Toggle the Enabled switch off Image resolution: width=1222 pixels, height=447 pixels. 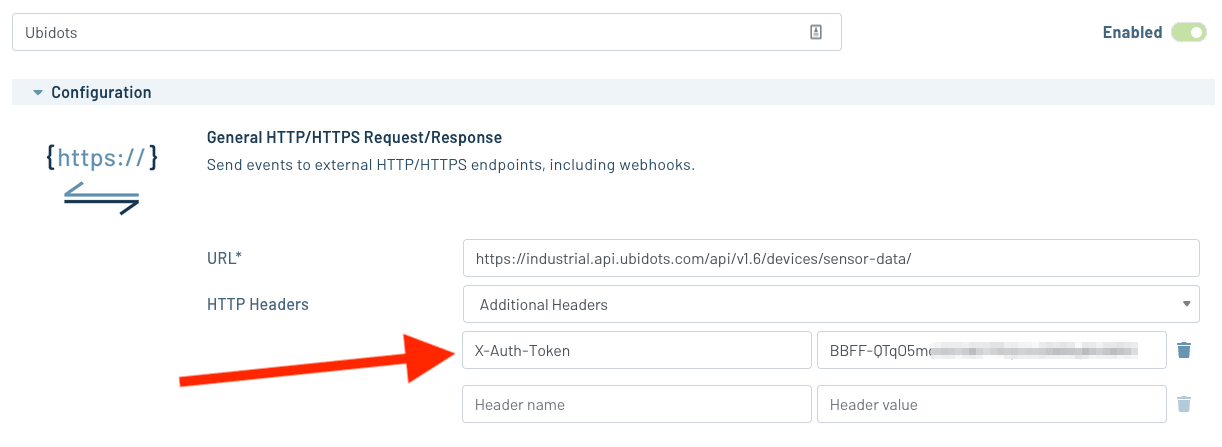point(1189,32)
